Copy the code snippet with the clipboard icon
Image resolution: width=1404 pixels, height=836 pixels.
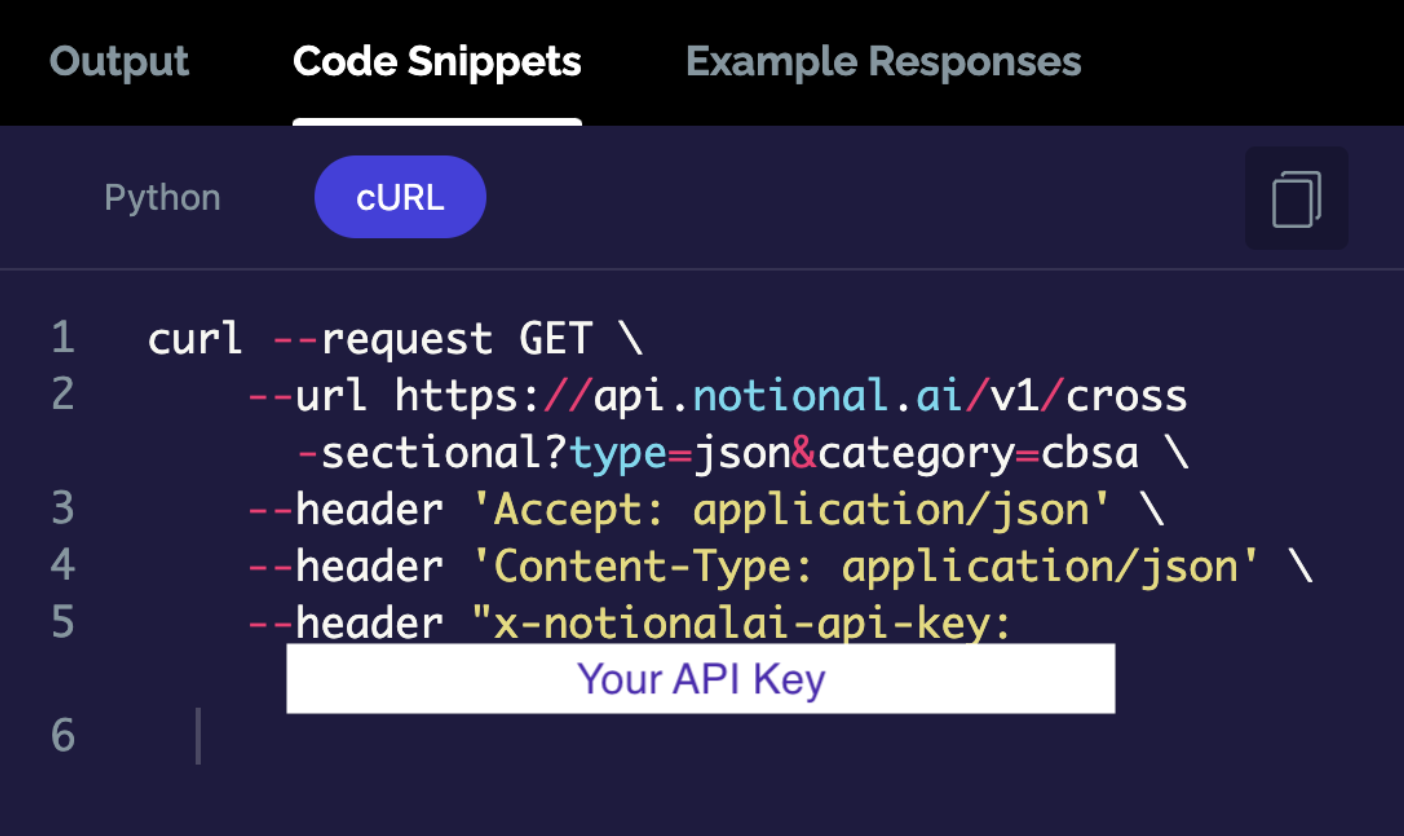click(x=1296, y=198)
